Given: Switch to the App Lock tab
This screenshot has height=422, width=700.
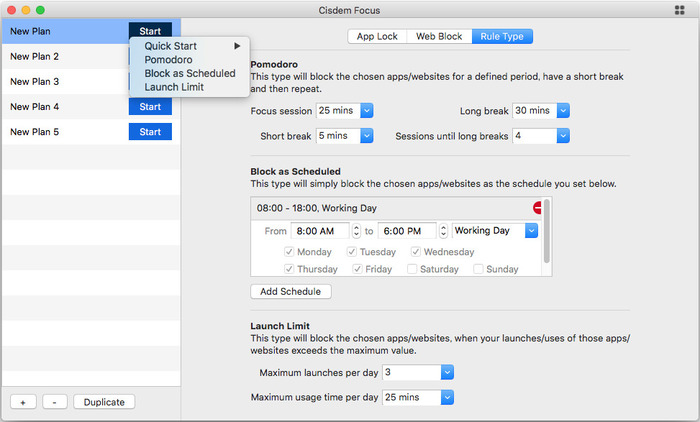Looking at the screenshot, I should [x=377, y=37].
